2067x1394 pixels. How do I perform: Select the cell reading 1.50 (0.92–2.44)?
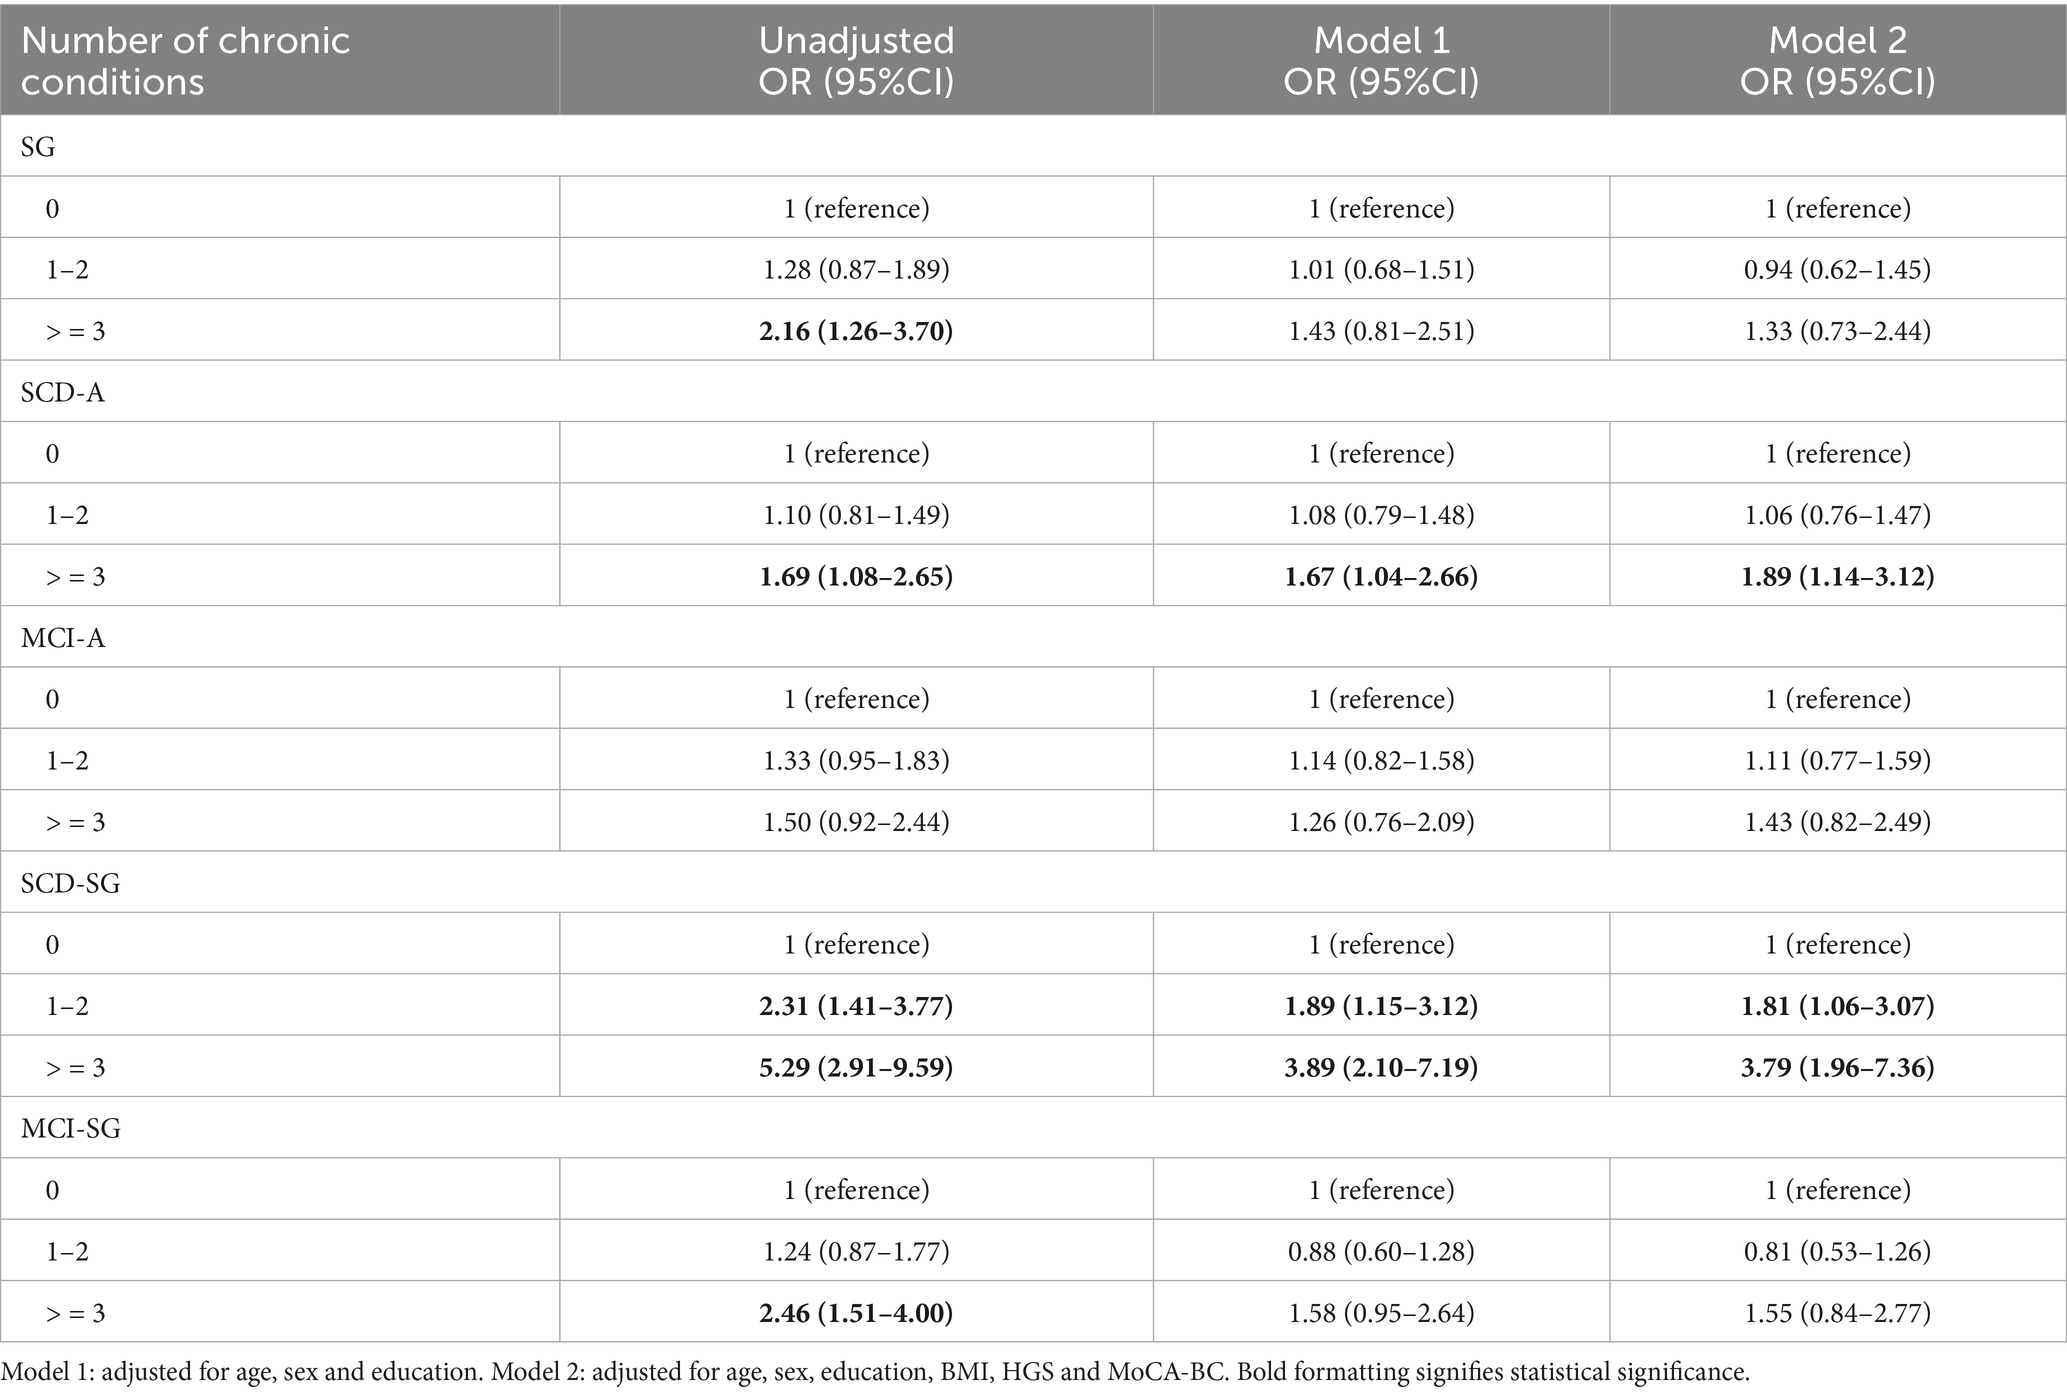pyautogui.click(x=856, y=821)
